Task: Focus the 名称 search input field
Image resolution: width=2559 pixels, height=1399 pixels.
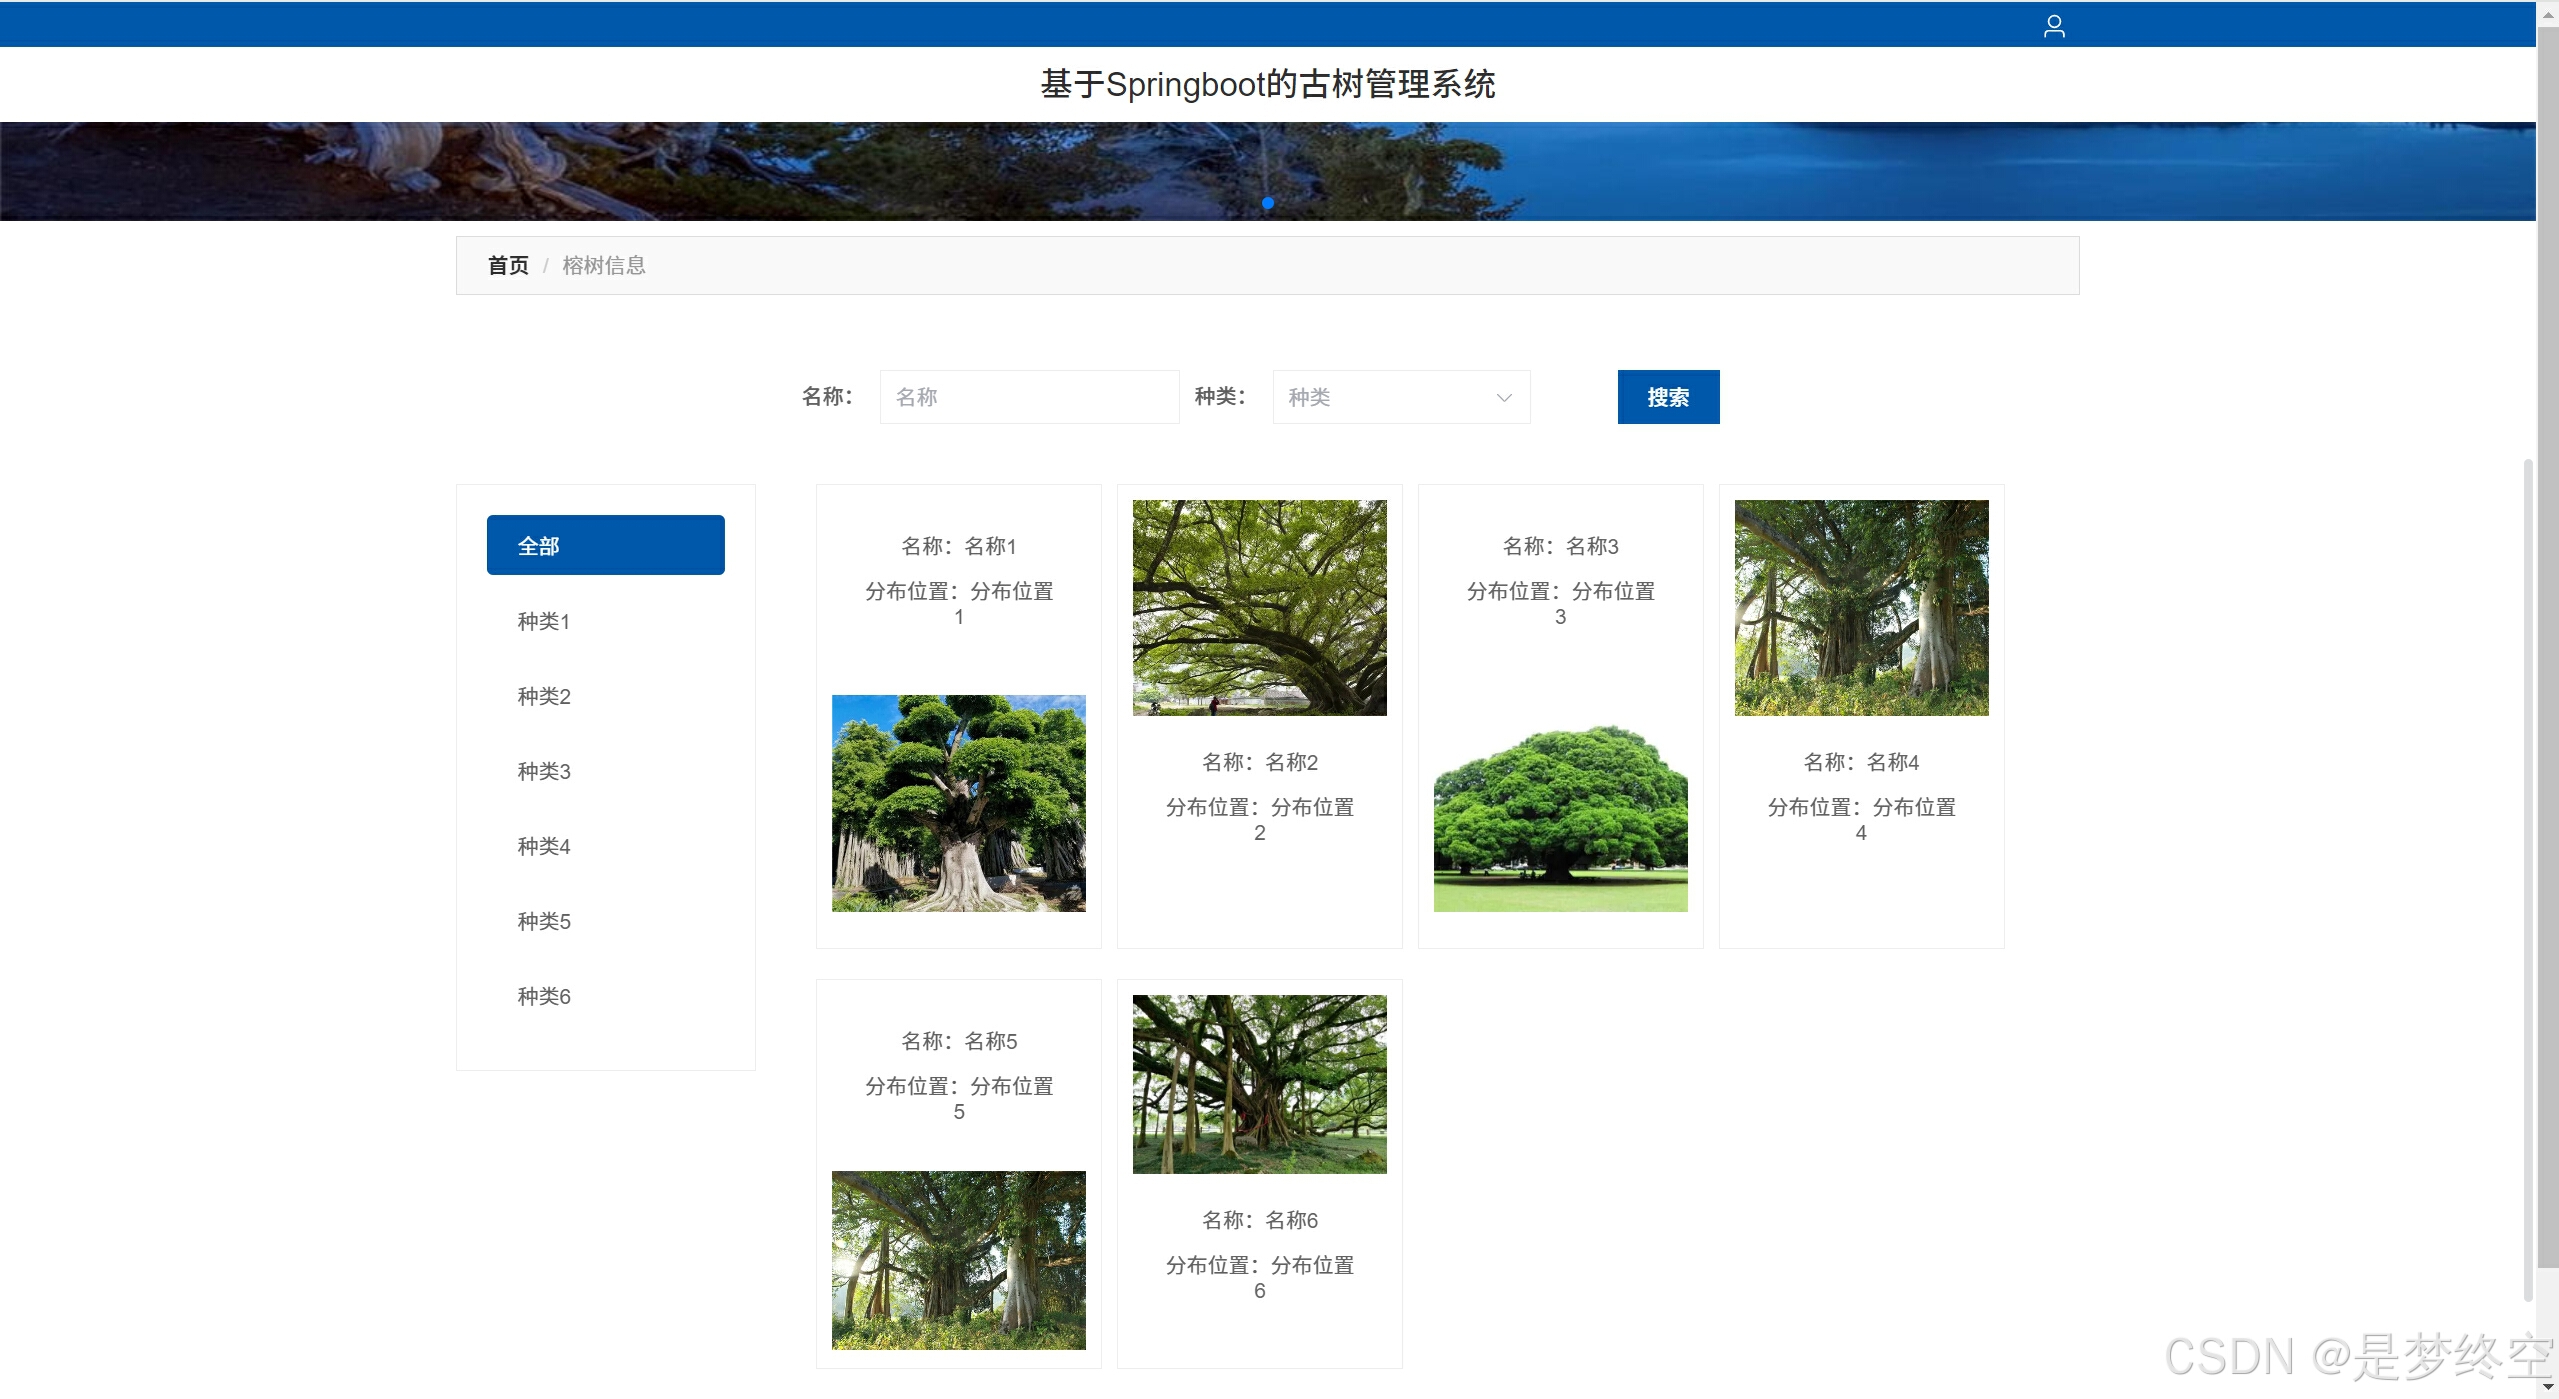Action: 1029,397
